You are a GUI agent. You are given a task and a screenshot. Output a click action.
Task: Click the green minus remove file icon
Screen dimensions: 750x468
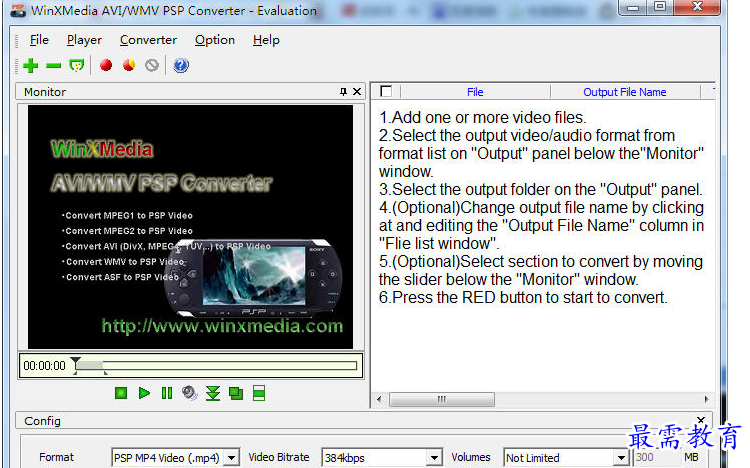pos(54,66)
